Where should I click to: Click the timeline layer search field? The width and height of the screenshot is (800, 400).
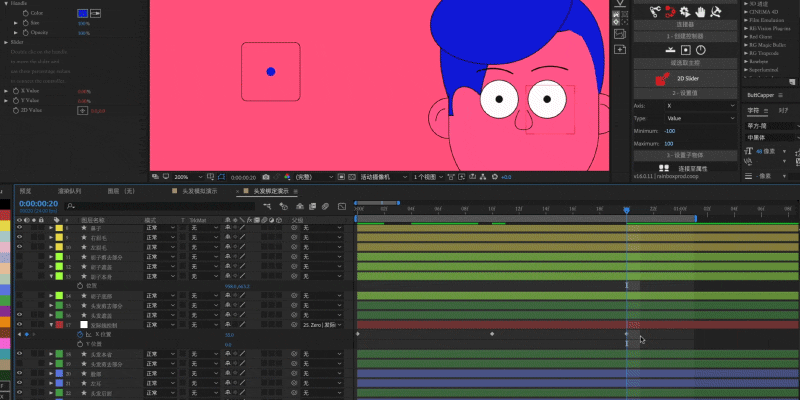click(x=161, y=207)
